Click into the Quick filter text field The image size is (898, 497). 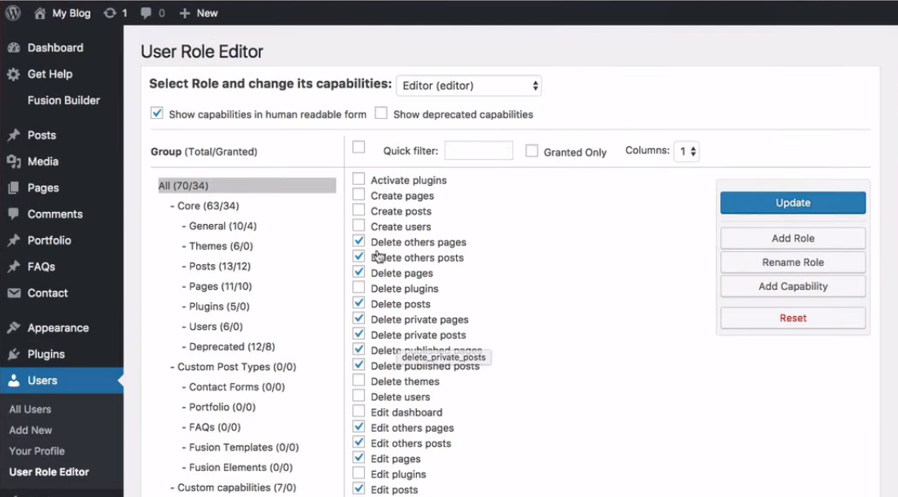pos(478,151)
